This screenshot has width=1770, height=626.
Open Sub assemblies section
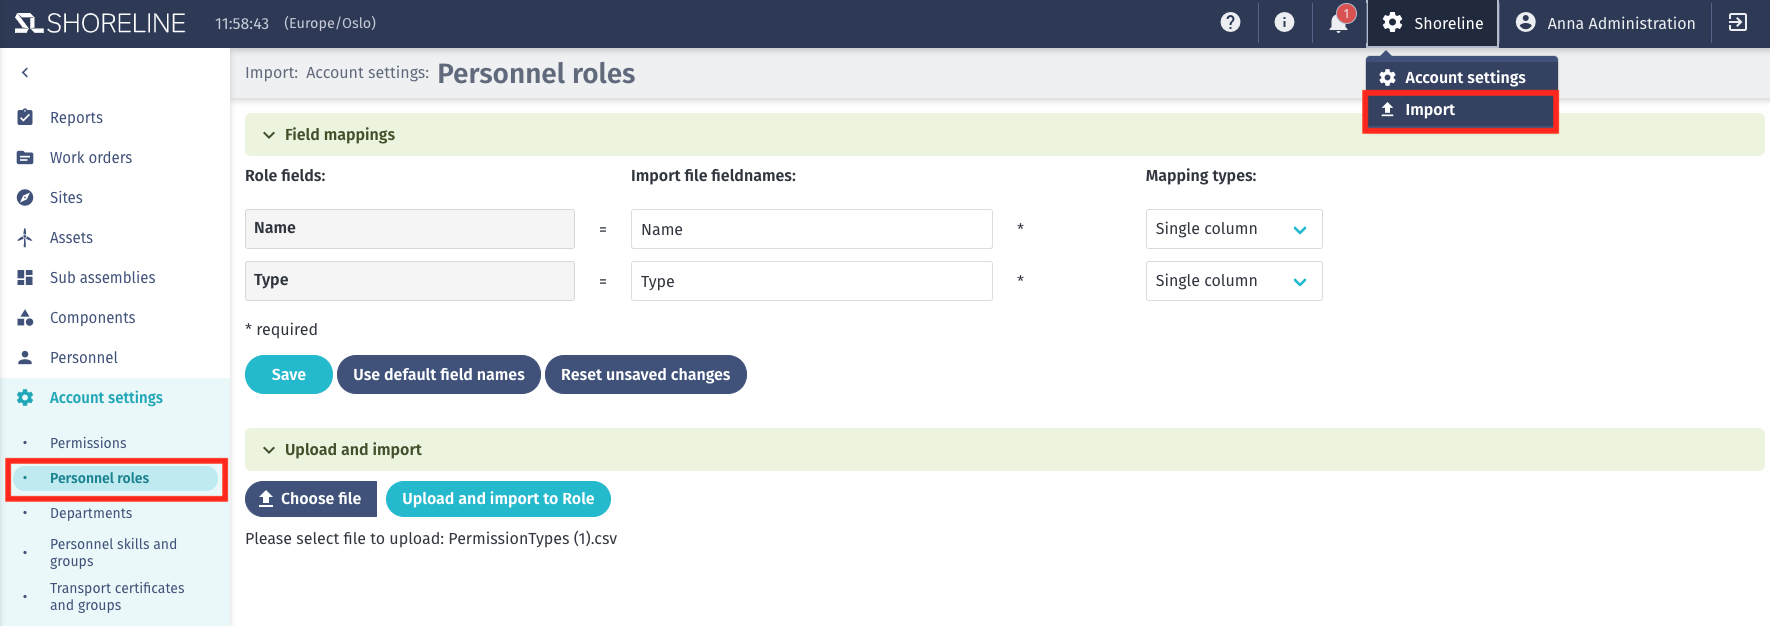102,277
